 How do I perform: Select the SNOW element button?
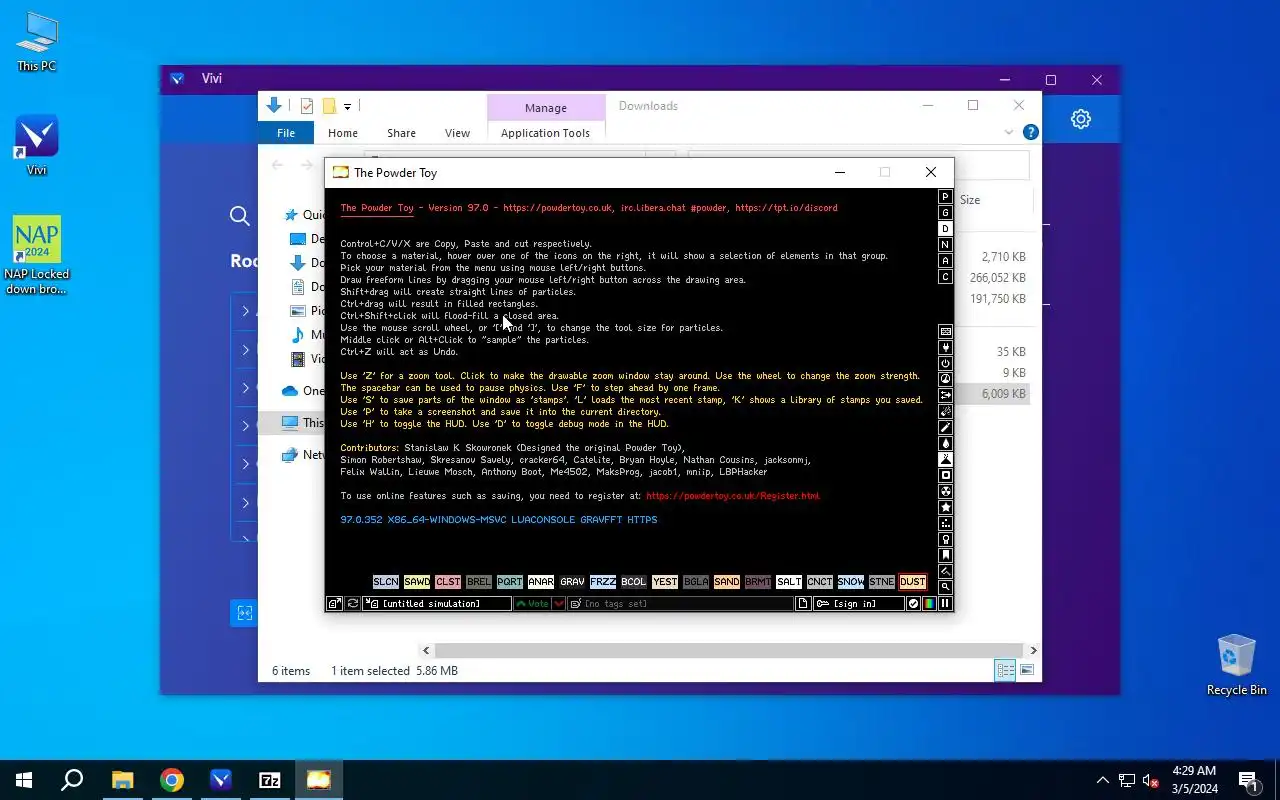tap(851, 582)
